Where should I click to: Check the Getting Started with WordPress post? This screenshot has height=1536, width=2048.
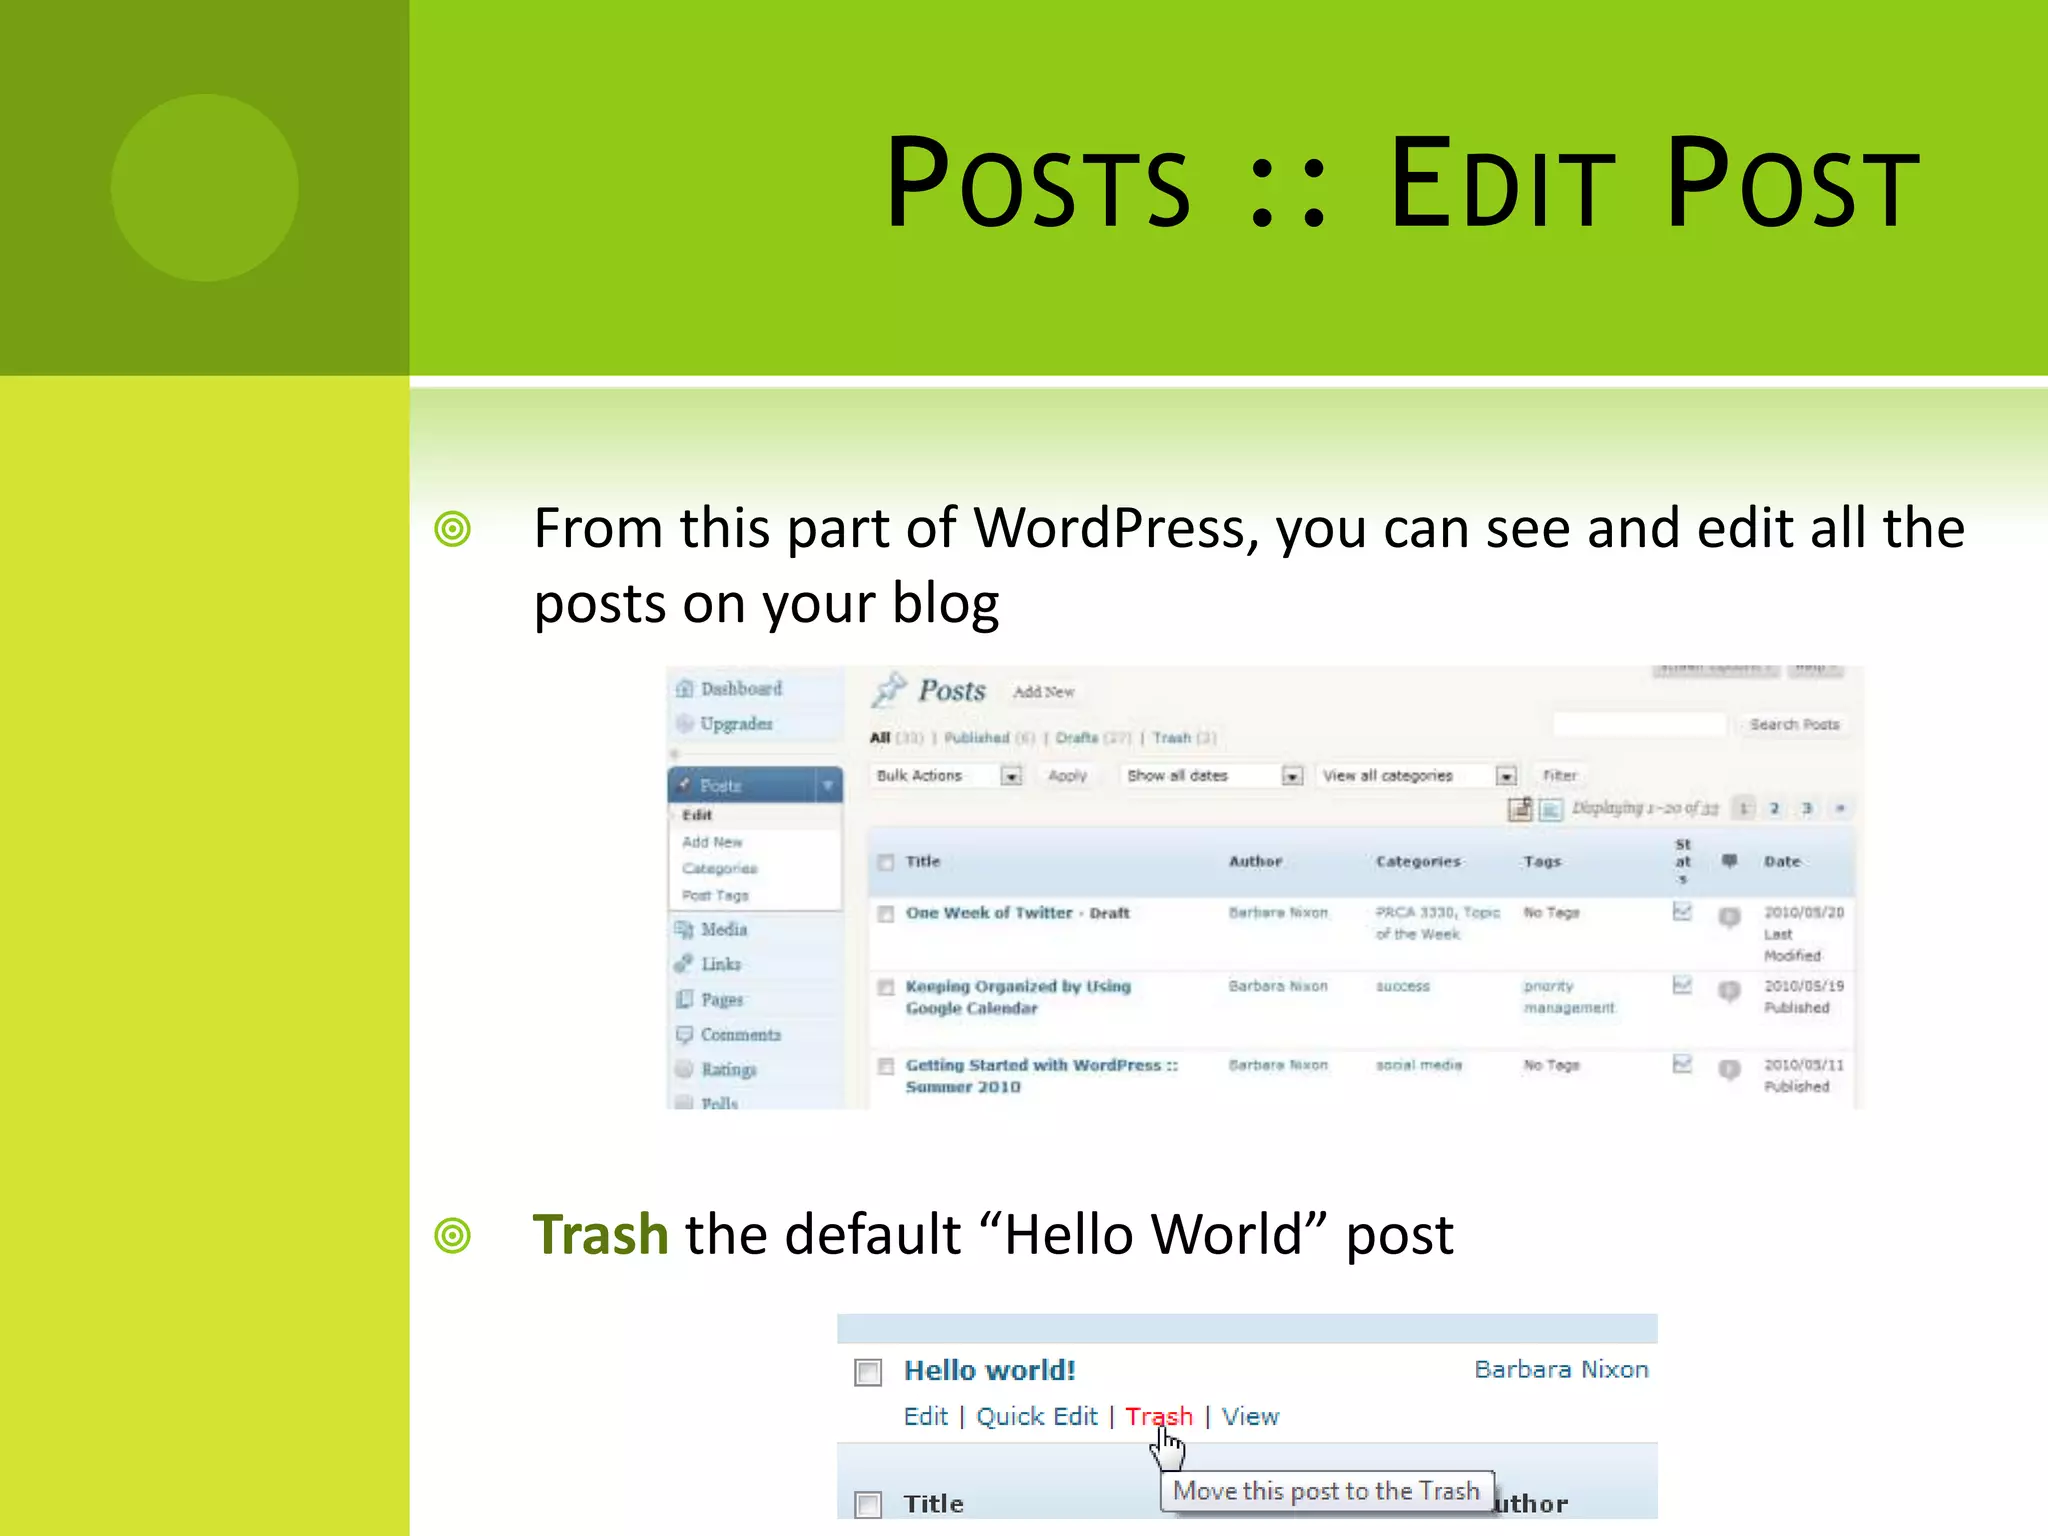[885, 1066]
